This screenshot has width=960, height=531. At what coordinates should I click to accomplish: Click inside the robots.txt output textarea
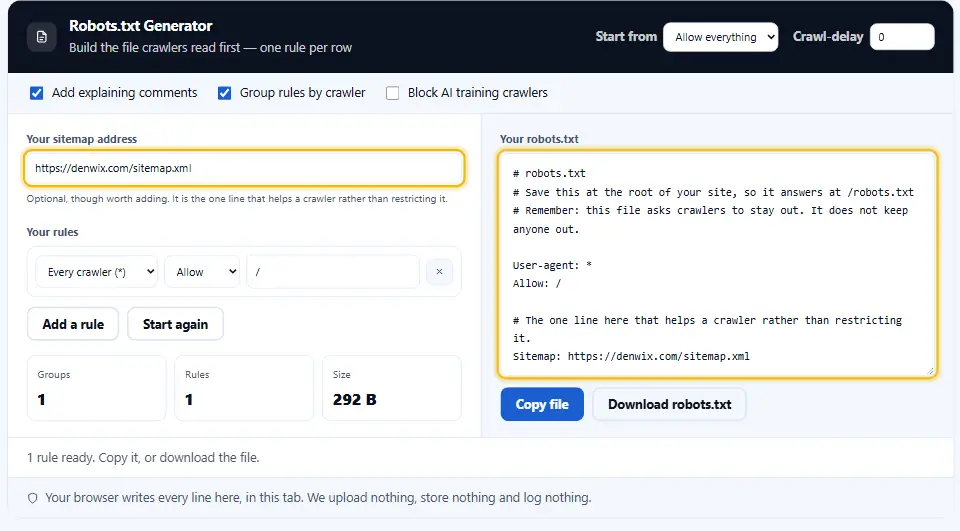[718, 264]
